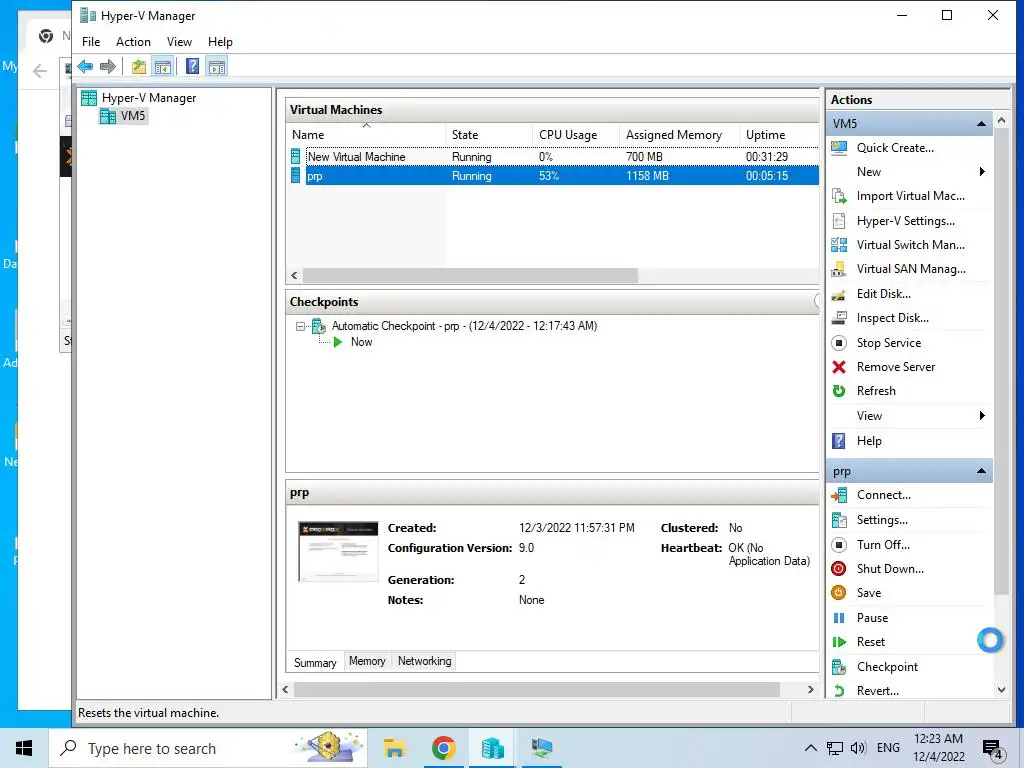This screenshot has height=768, width=1024.
Task: Click Connect icon for prp
Action: point(839,496)
